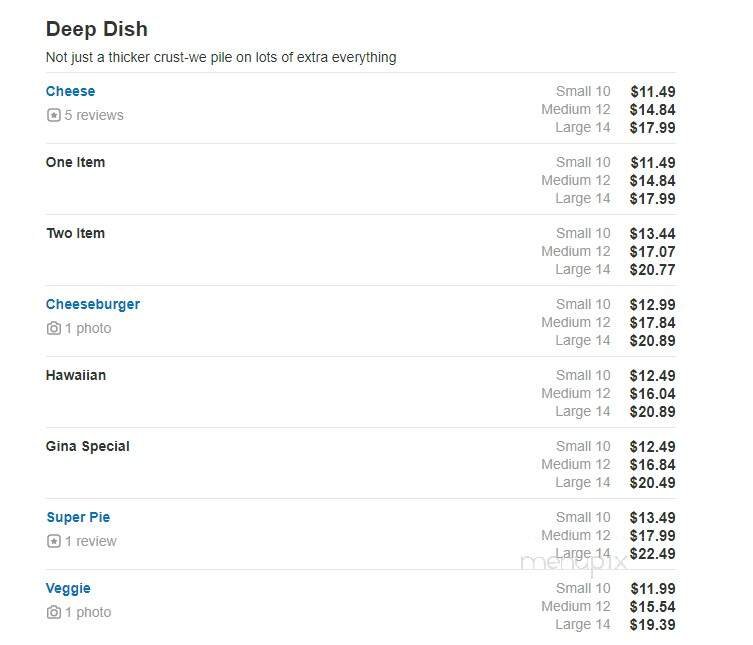Viewport: 753px width, 645px height.
Task: View the 5 reviews for Cheese
Action: tap(94, 115)
